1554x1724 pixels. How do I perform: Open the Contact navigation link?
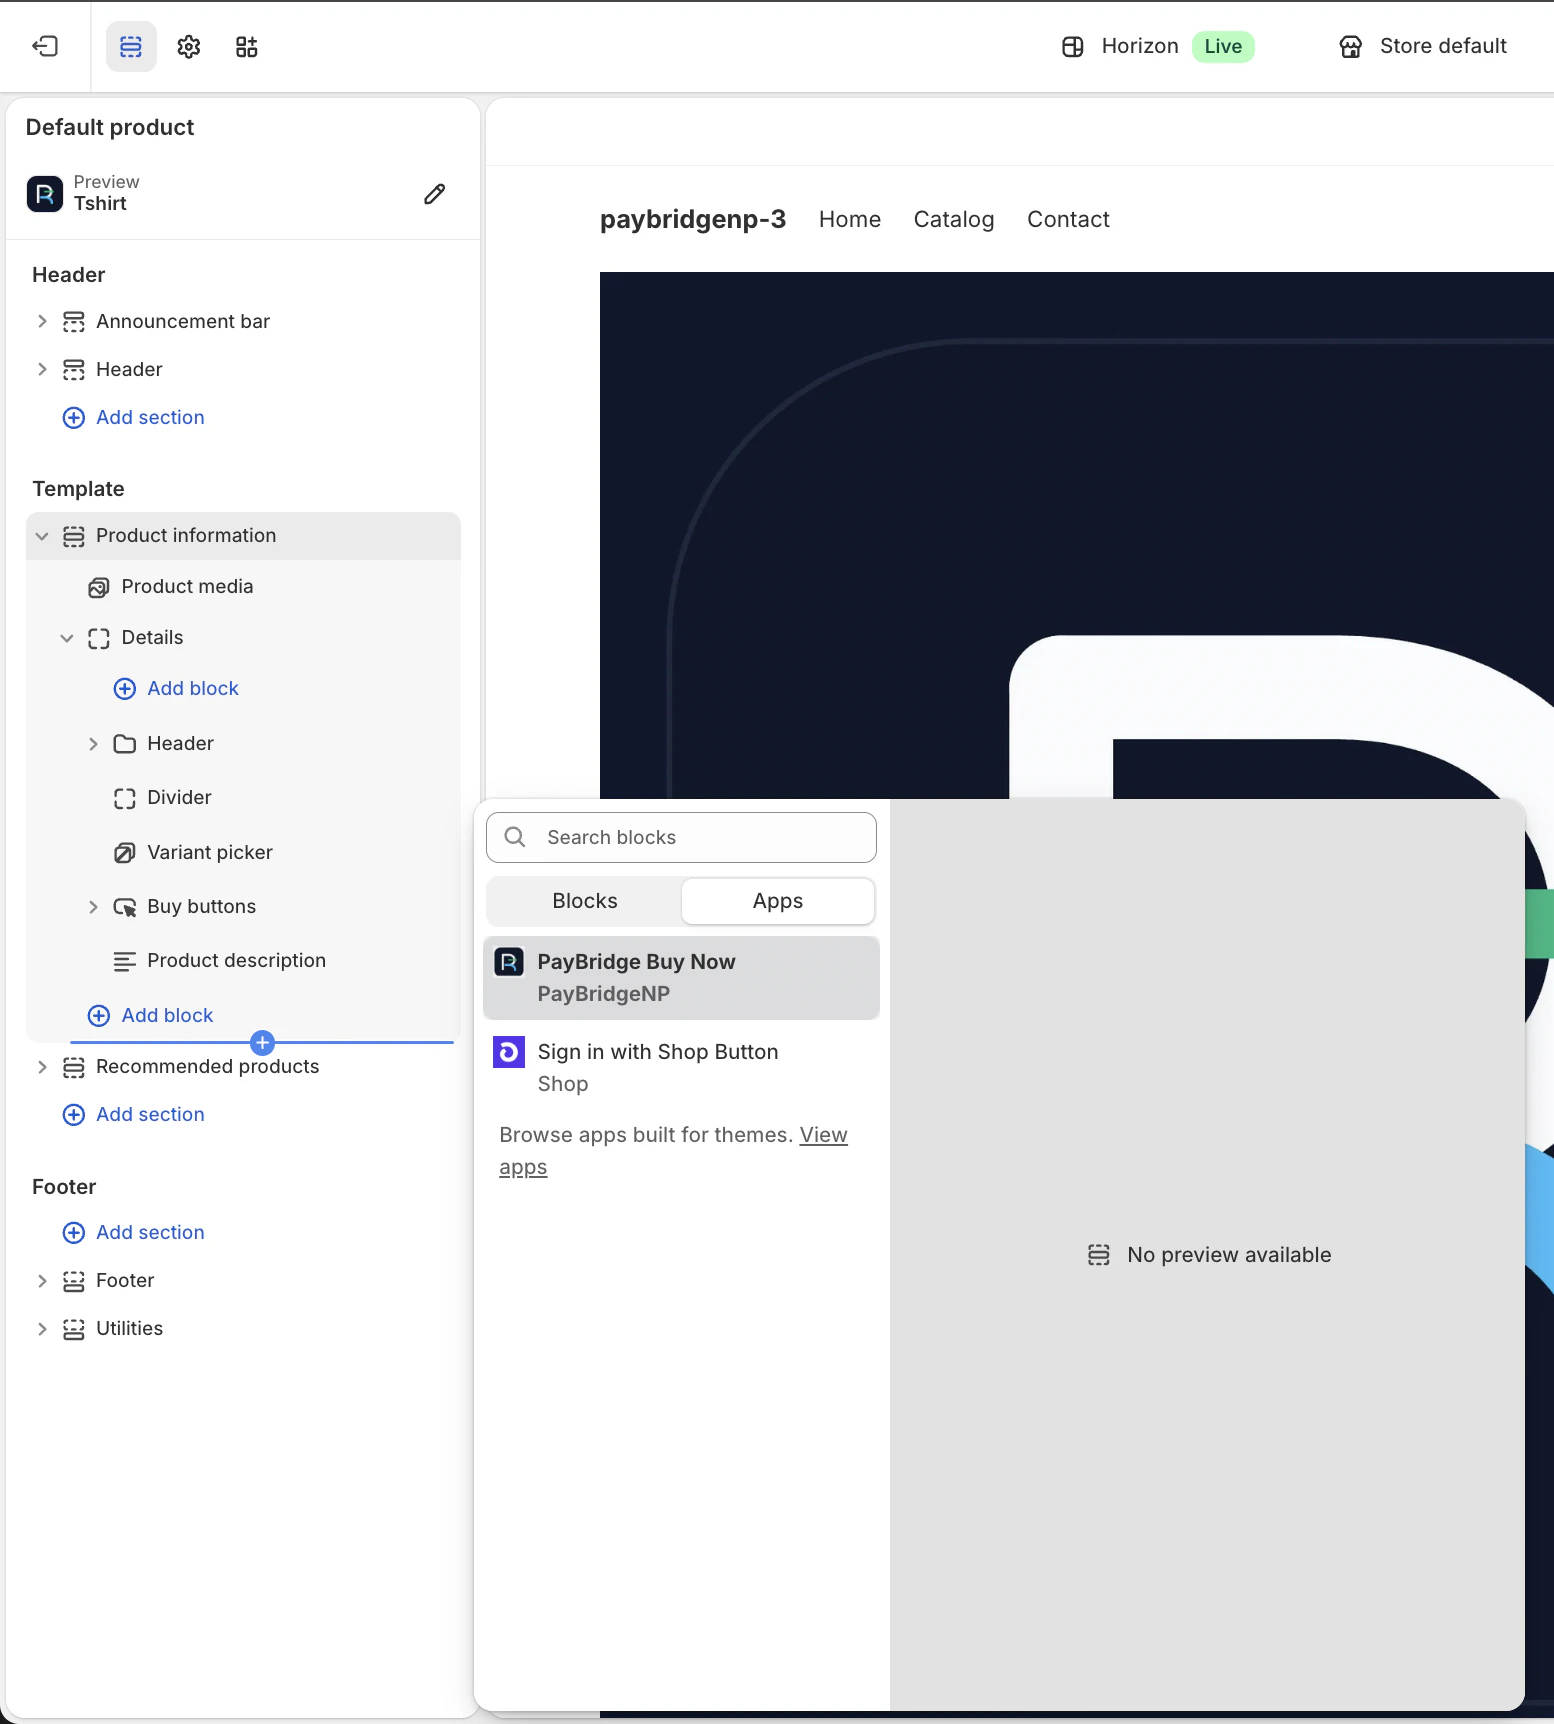tap(1068, 220)
